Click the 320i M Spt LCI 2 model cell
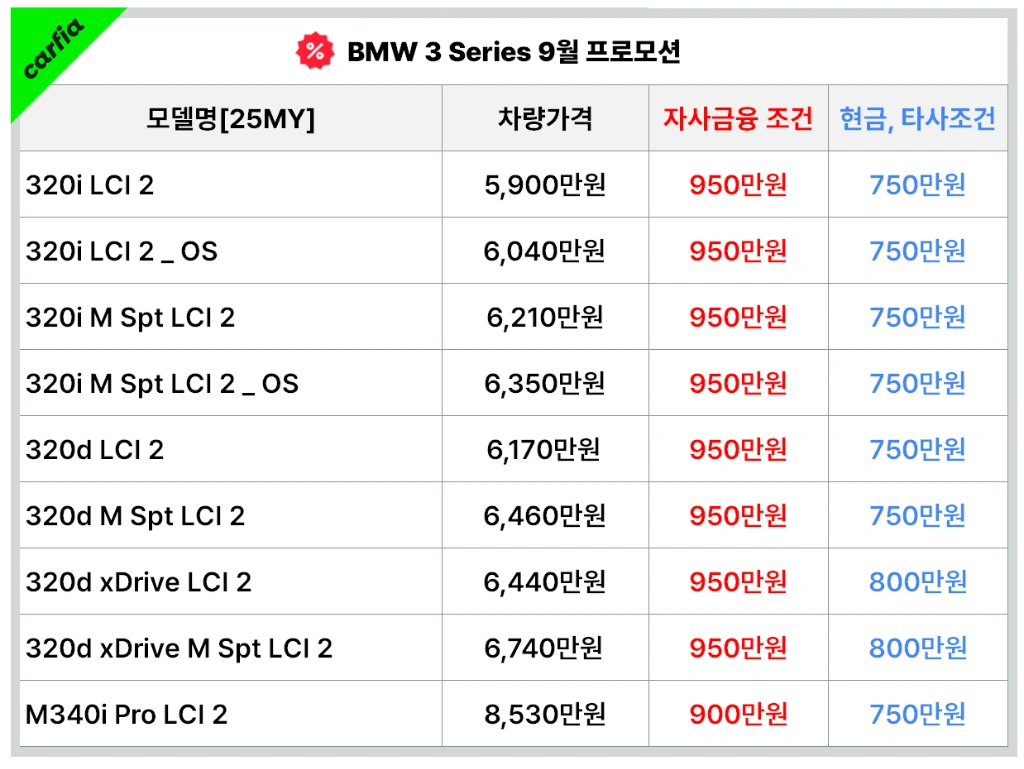1024x769 pixels. (x=130, y=317)
